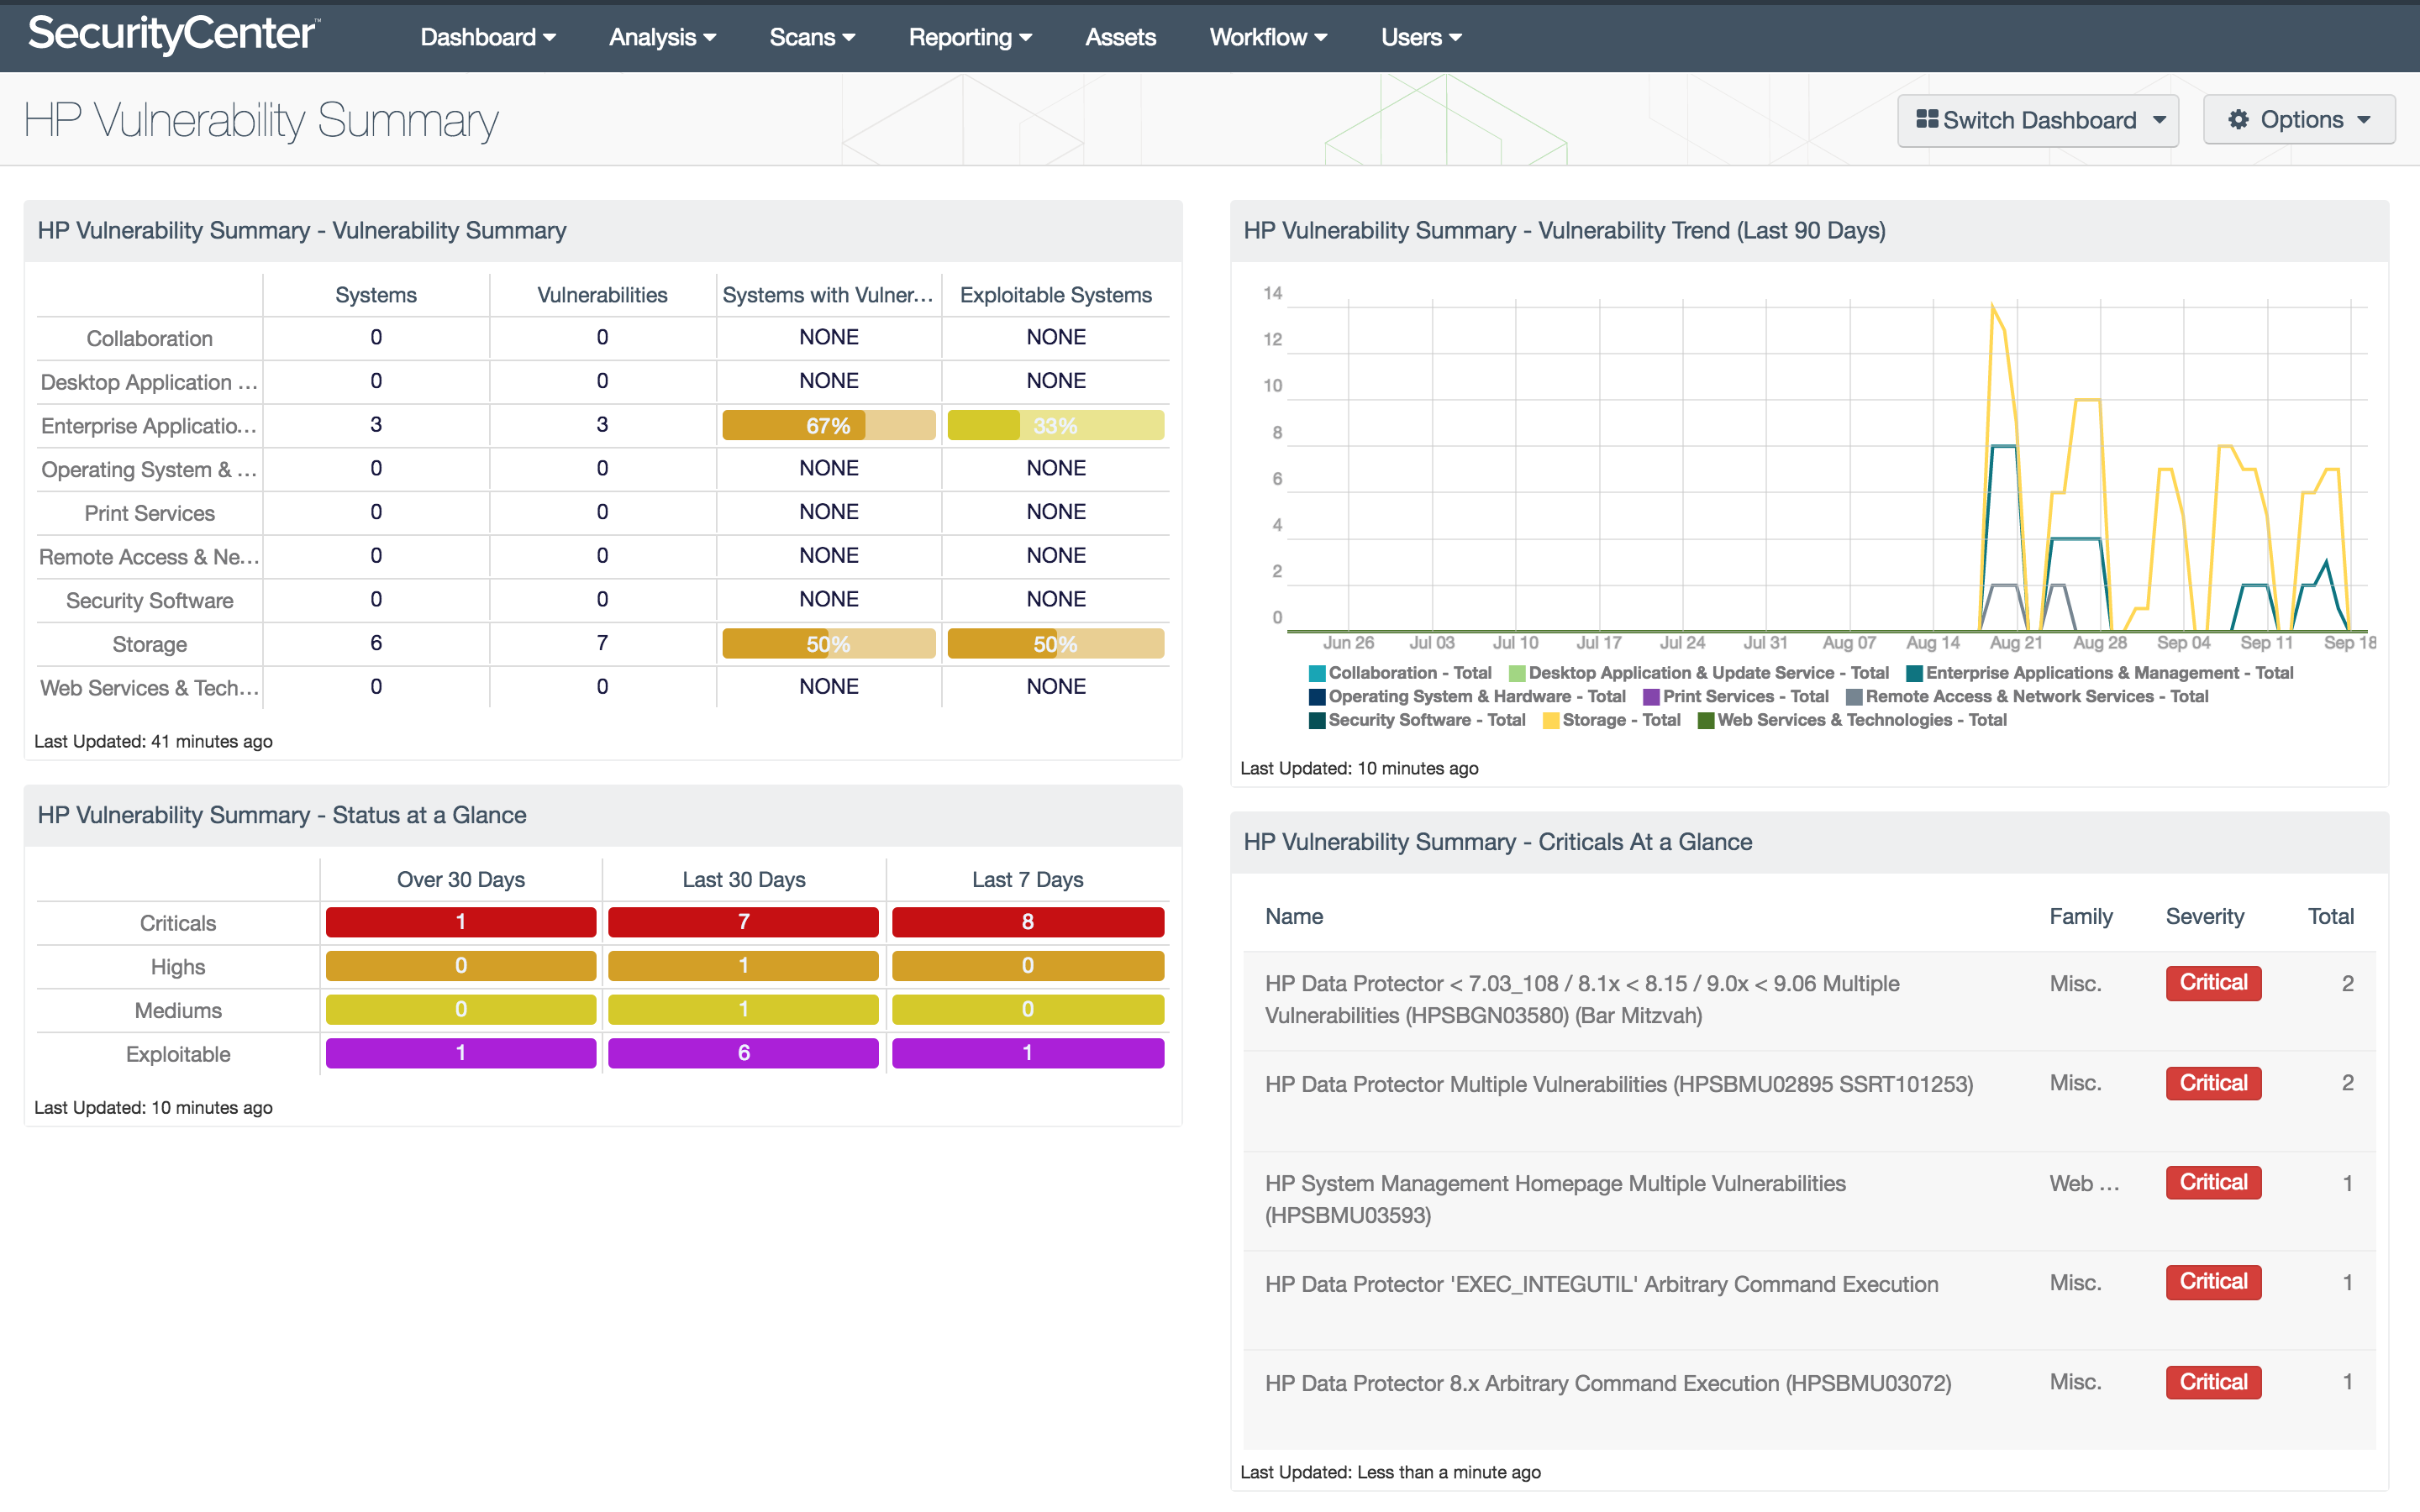The image size is (2420, 1512).
Task: Click the Switch Dashboard grid icon
Action: point(1926,120)
